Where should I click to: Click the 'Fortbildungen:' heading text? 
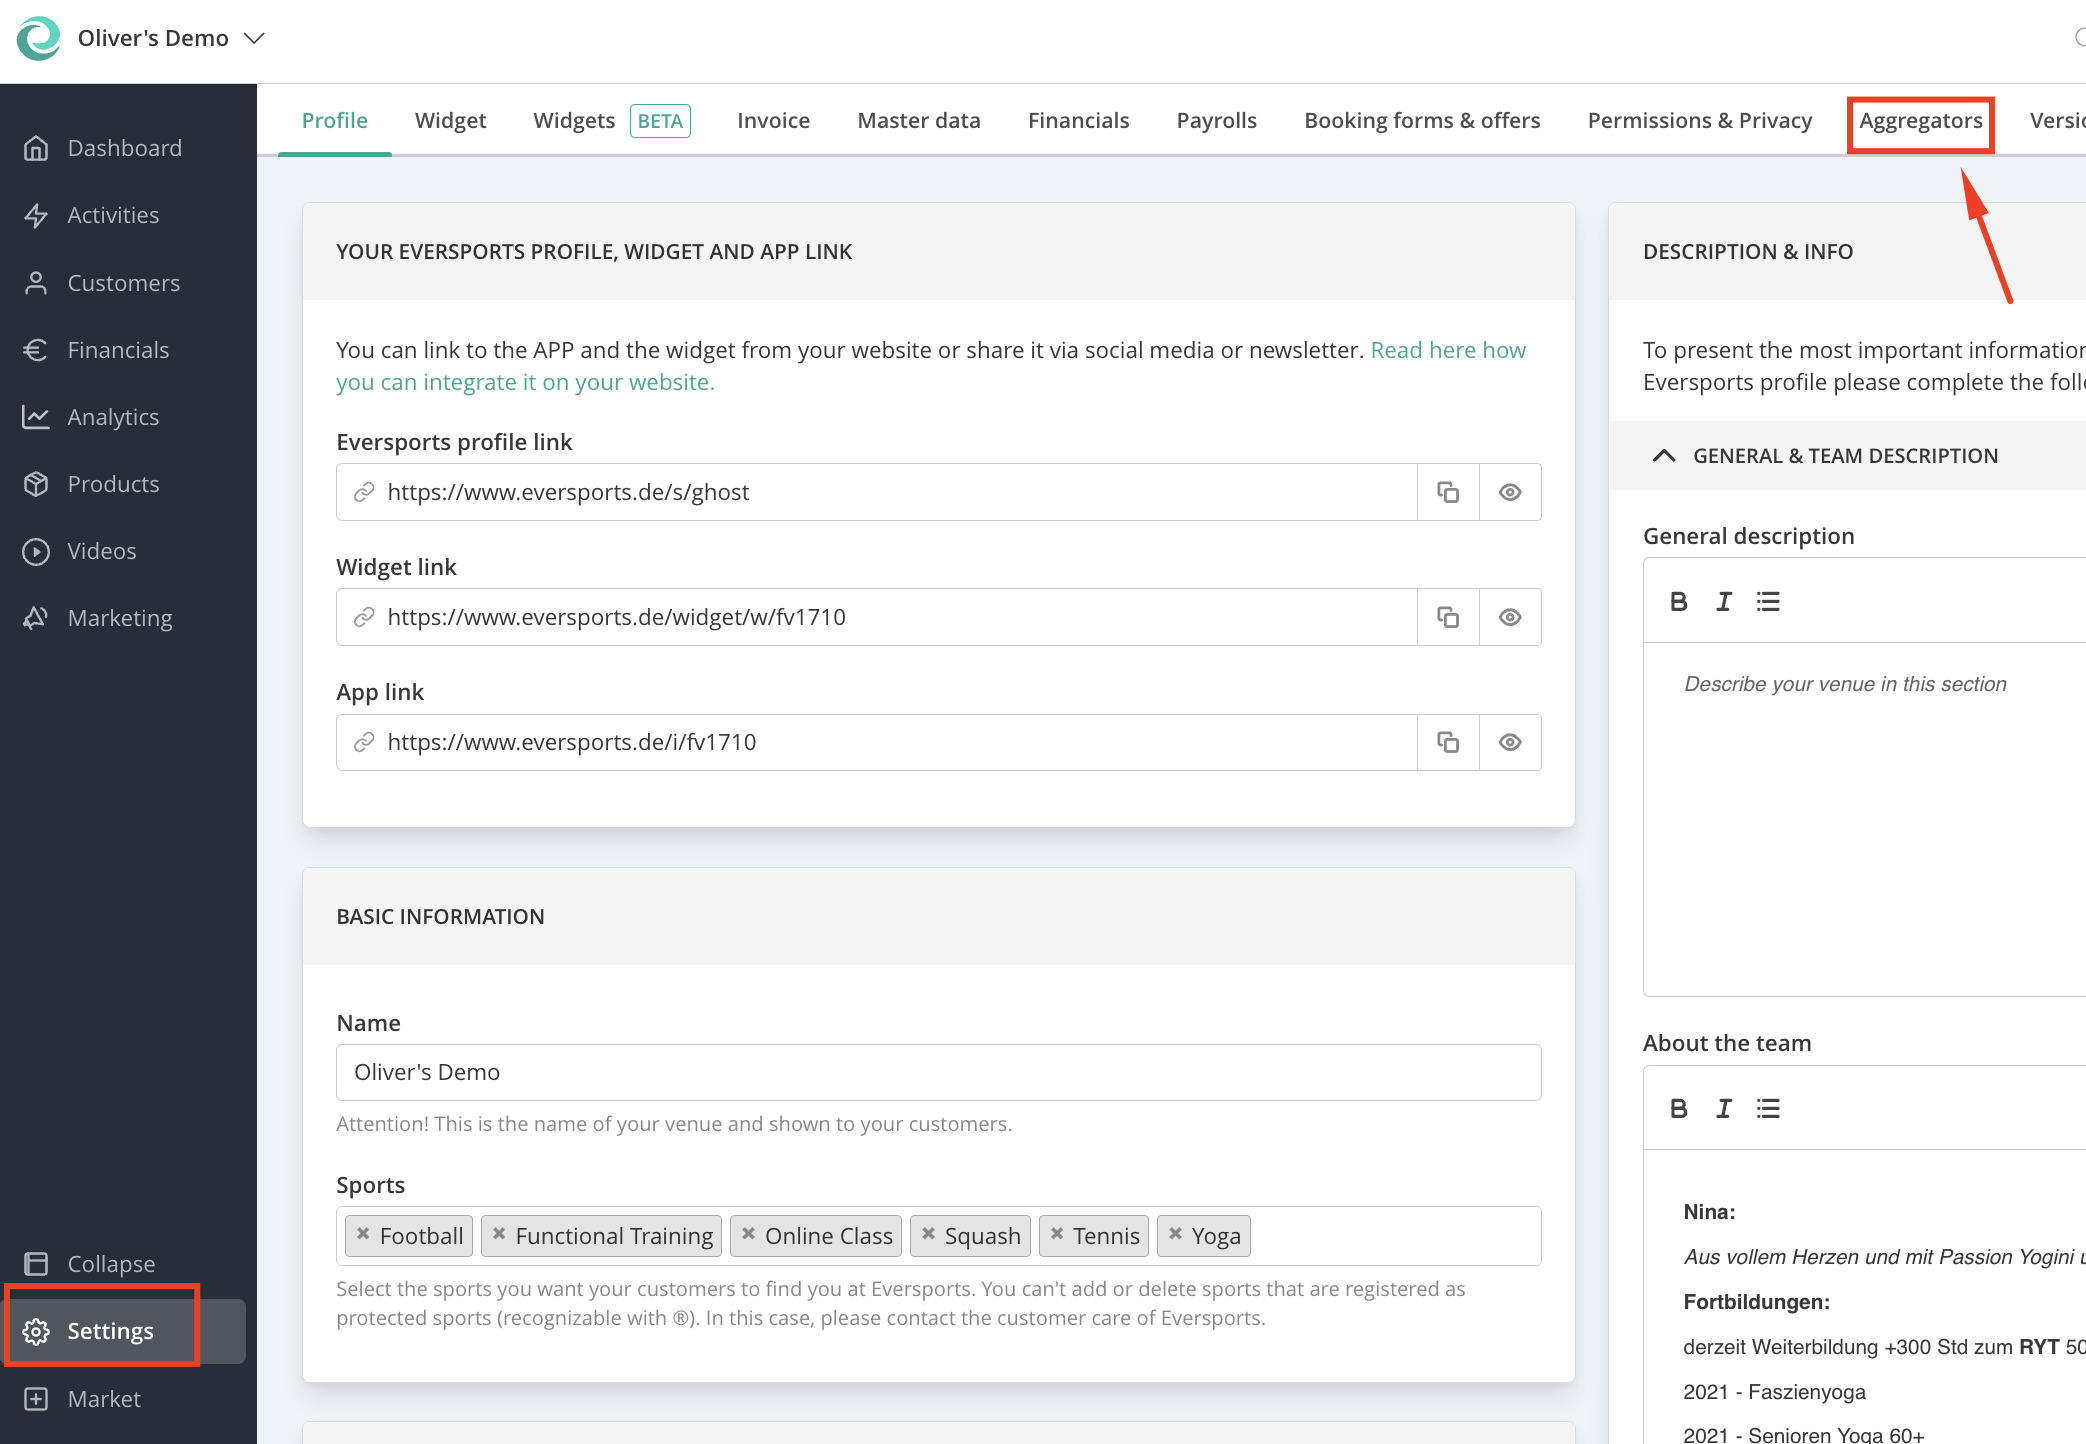click(x=1756, y=1302)
